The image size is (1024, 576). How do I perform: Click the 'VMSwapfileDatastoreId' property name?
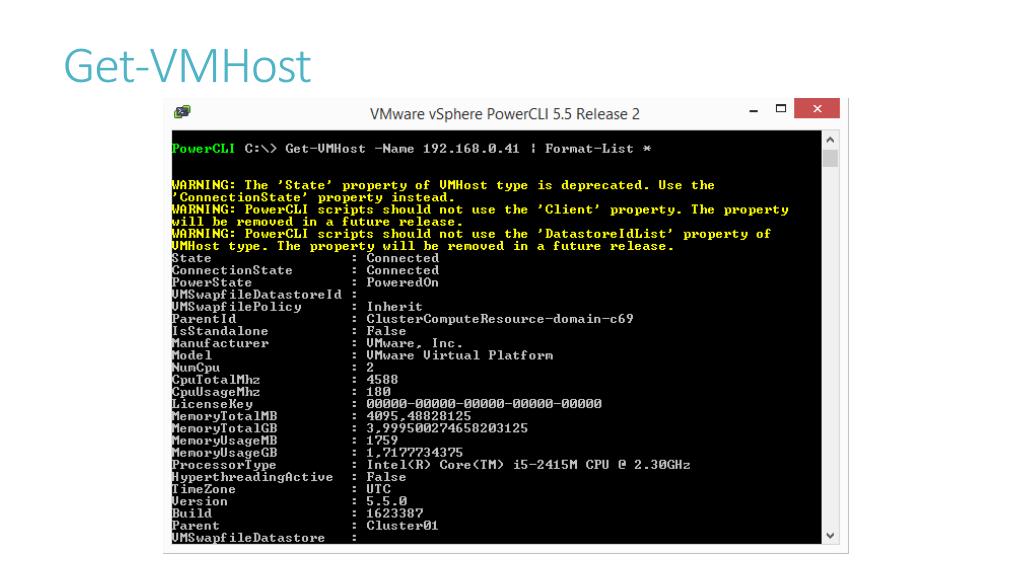pyautogui.click(x=257, y=295)
